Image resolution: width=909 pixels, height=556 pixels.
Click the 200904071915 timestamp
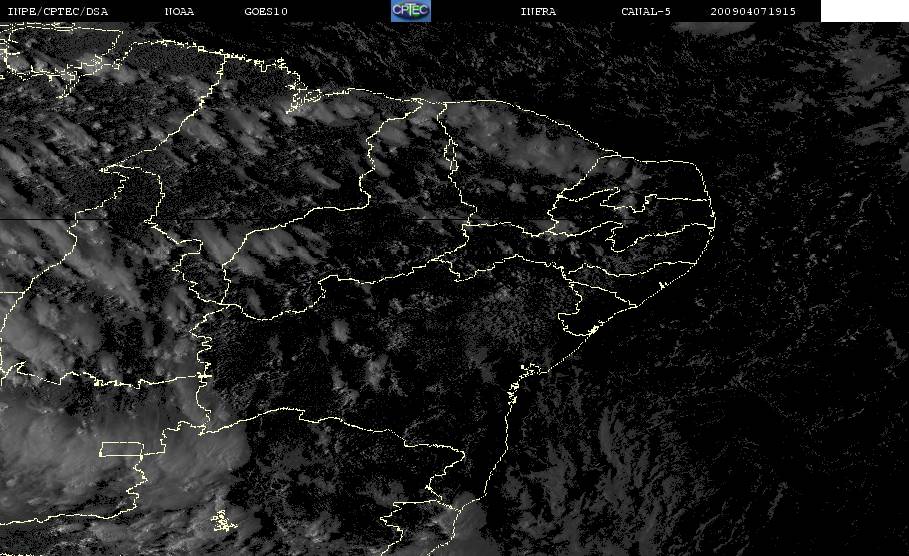click(x=753, y=12)
